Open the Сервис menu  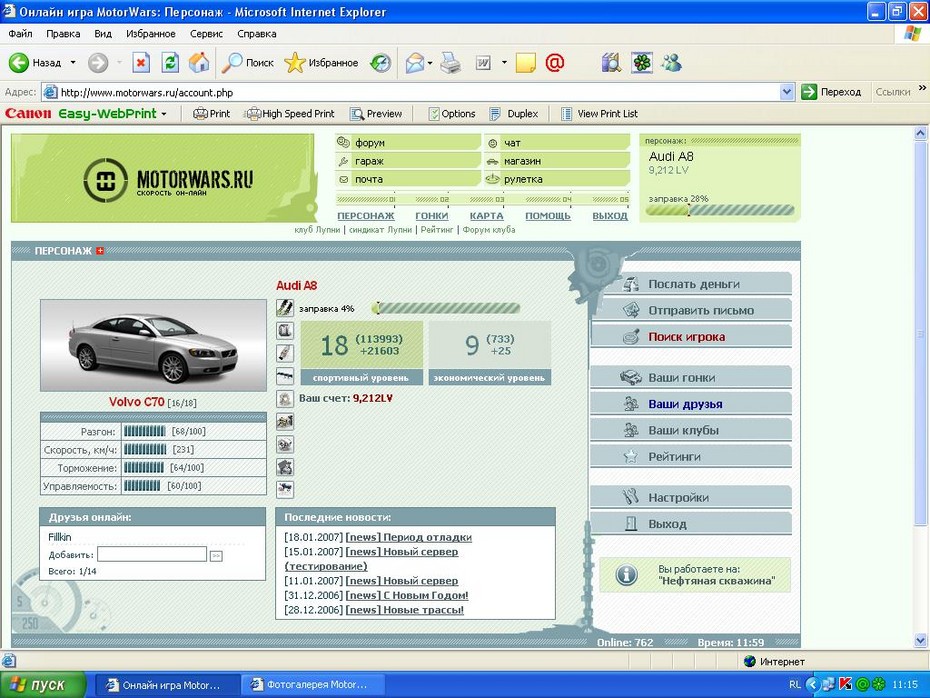coord(206,34)
